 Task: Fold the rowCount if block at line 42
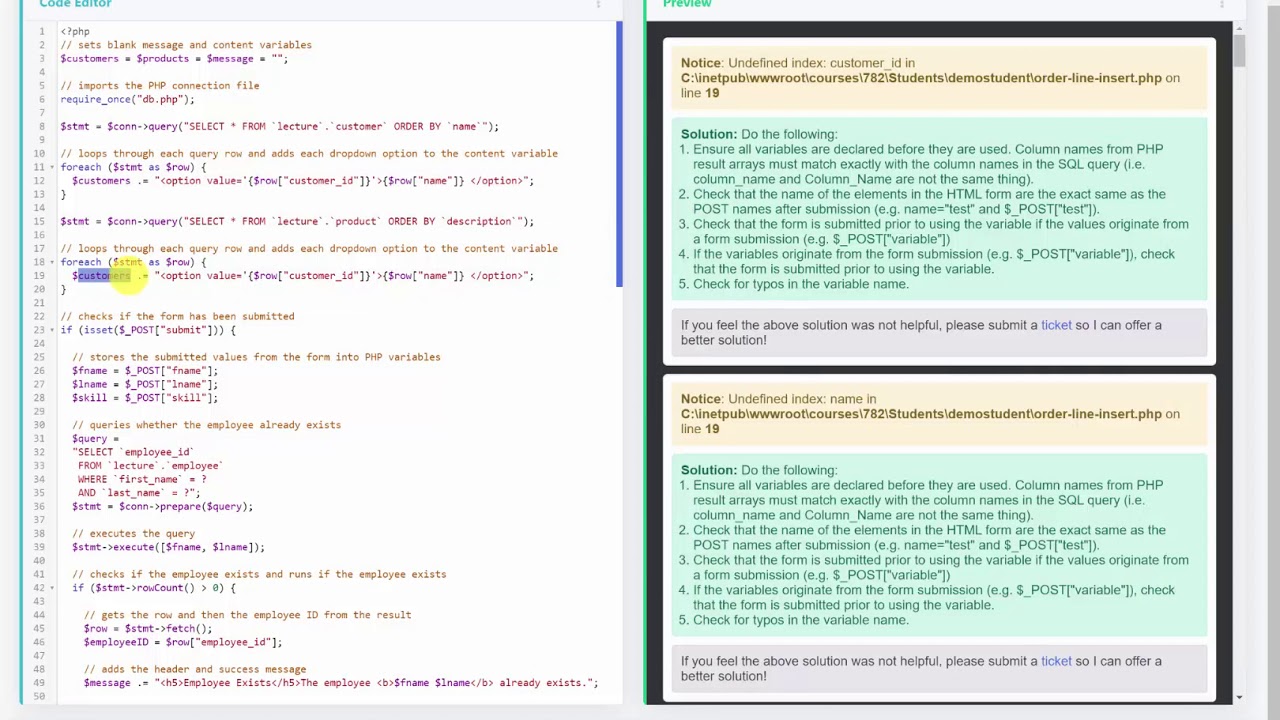[52, 588]
